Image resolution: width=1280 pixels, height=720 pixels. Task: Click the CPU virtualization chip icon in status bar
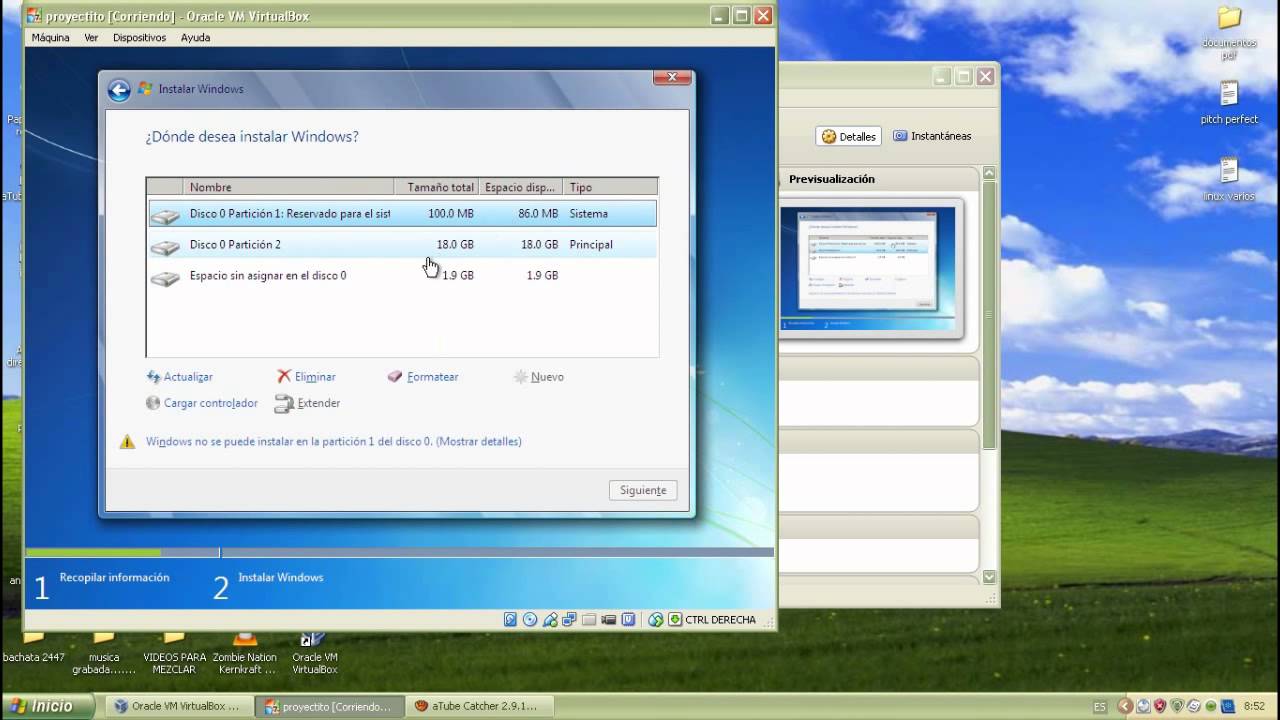(x=628, y=619)
